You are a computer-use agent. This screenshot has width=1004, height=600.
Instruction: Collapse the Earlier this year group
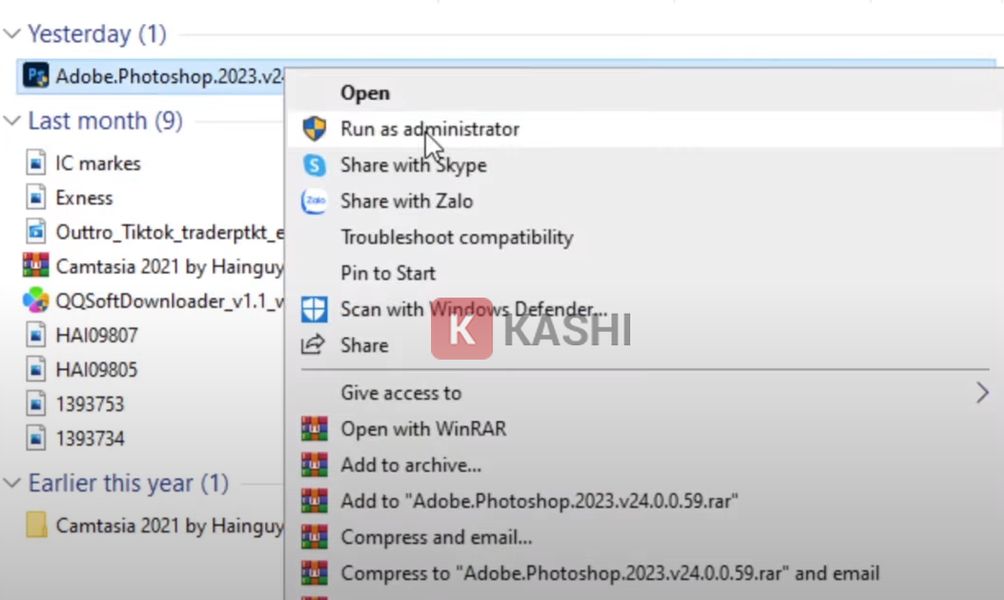click(12, 484)
